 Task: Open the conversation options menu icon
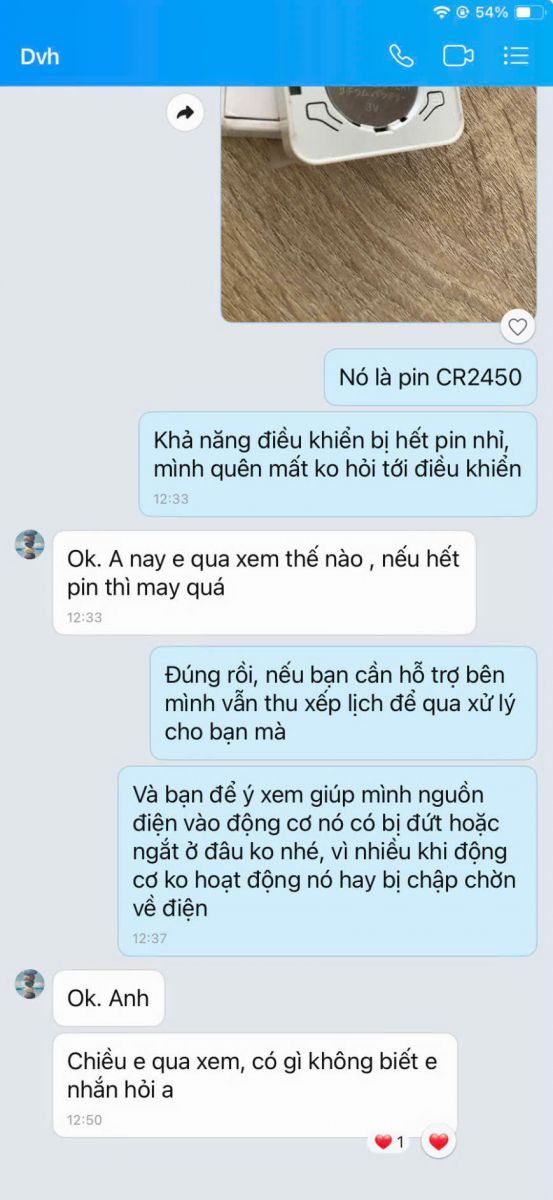[516, 56]
